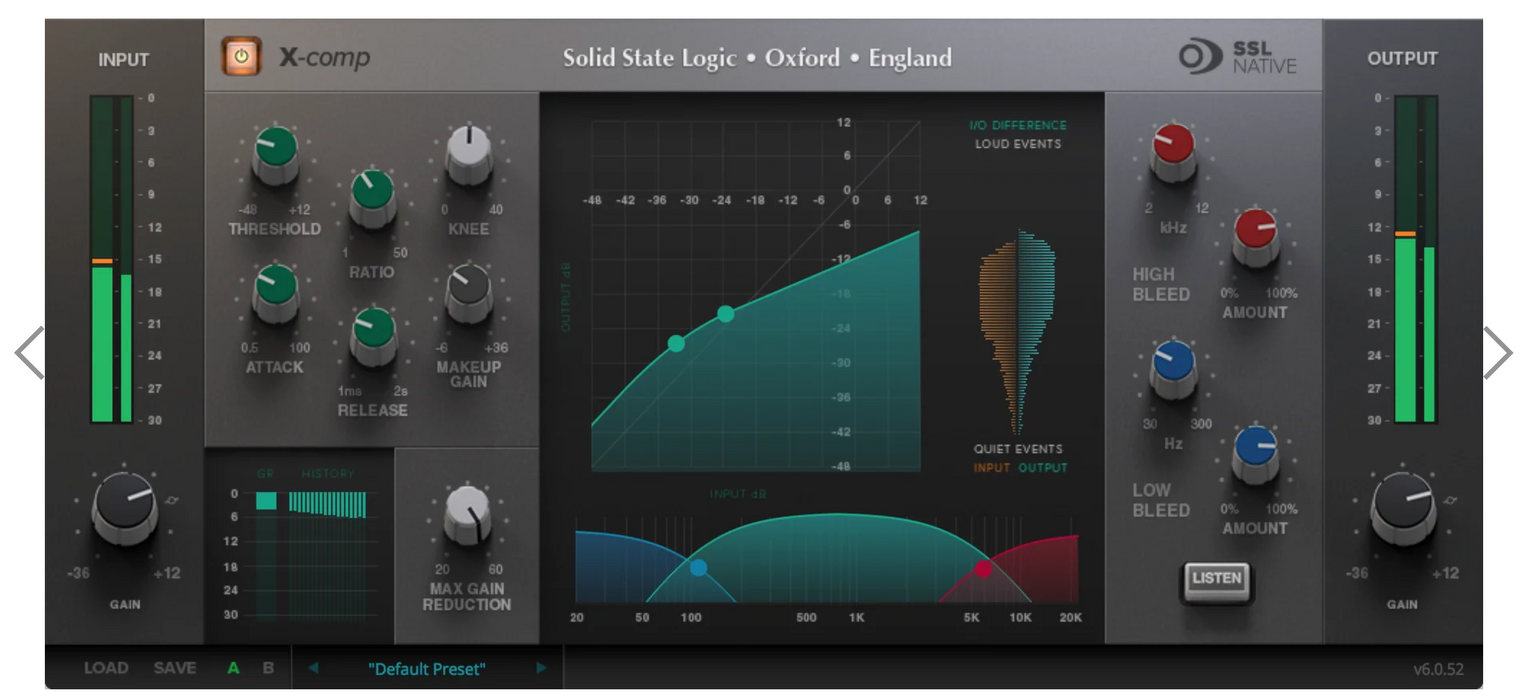Click the red High Bleed kHz knob
Image resolution: width=1528 pixels, height=700 pixels.
(x=1173, y=154)
